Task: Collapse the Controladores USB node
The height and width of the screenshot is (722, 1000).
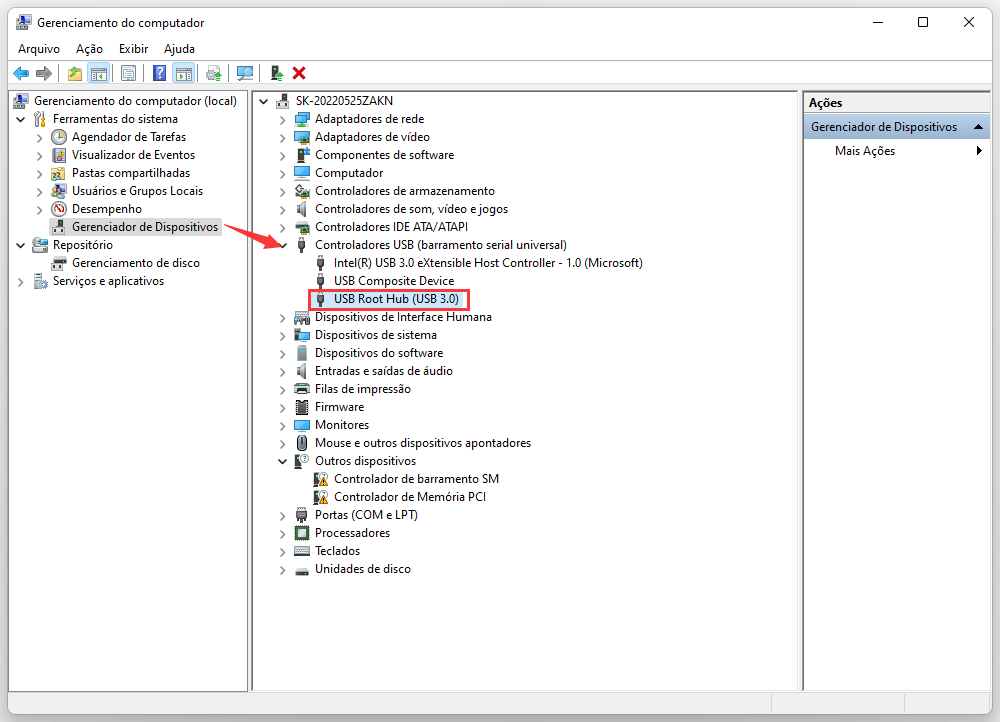Action: [x=283, y=245]
